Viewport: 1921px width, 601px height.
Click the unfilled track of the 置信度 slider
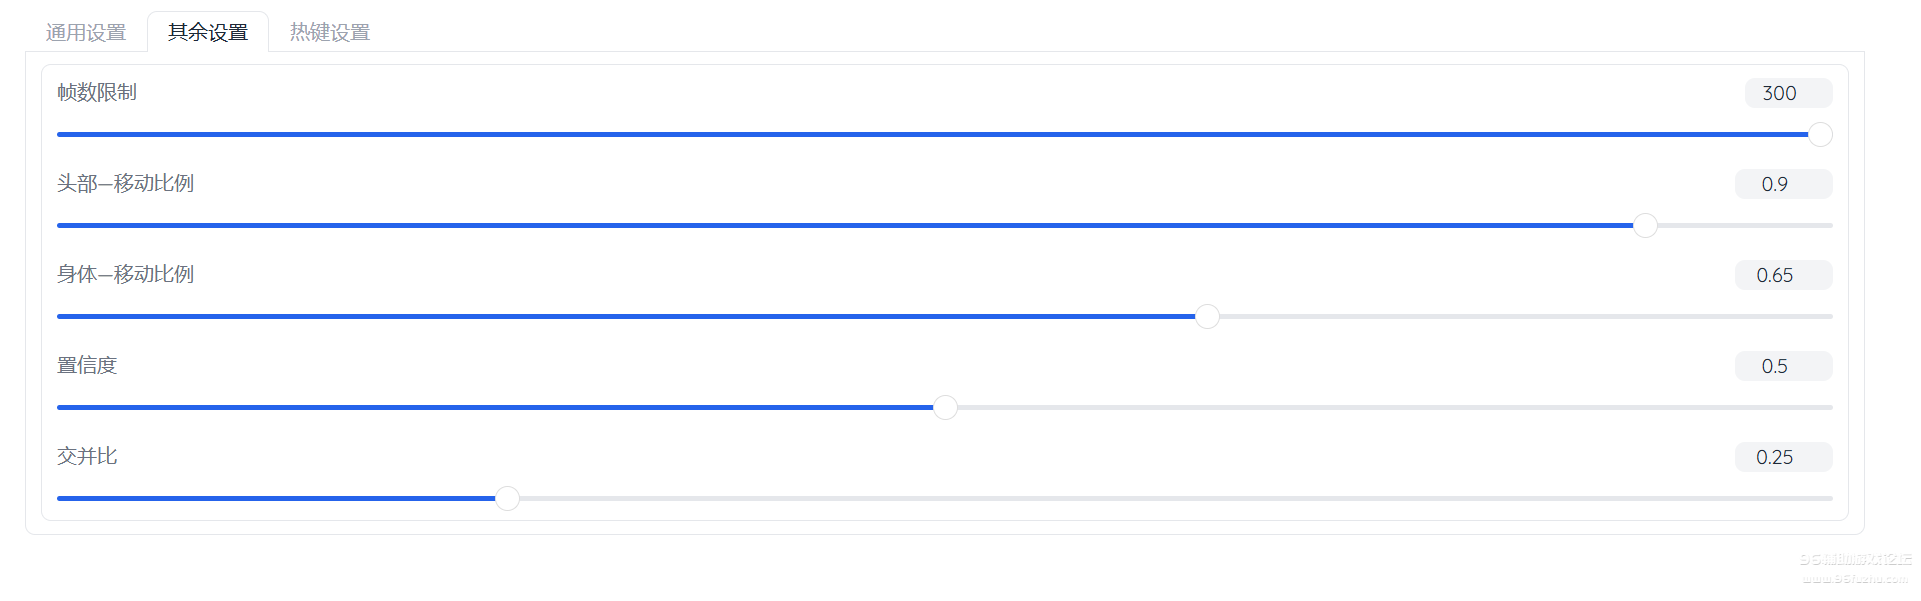click(x=1390, y=407)
